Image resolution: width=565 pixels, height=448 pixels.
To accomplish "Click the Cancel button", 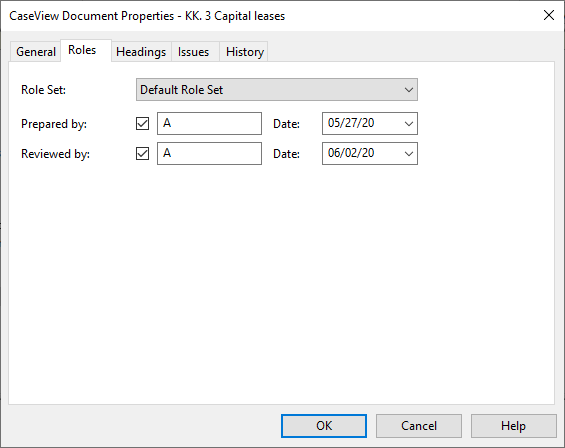I will point(419,426).
